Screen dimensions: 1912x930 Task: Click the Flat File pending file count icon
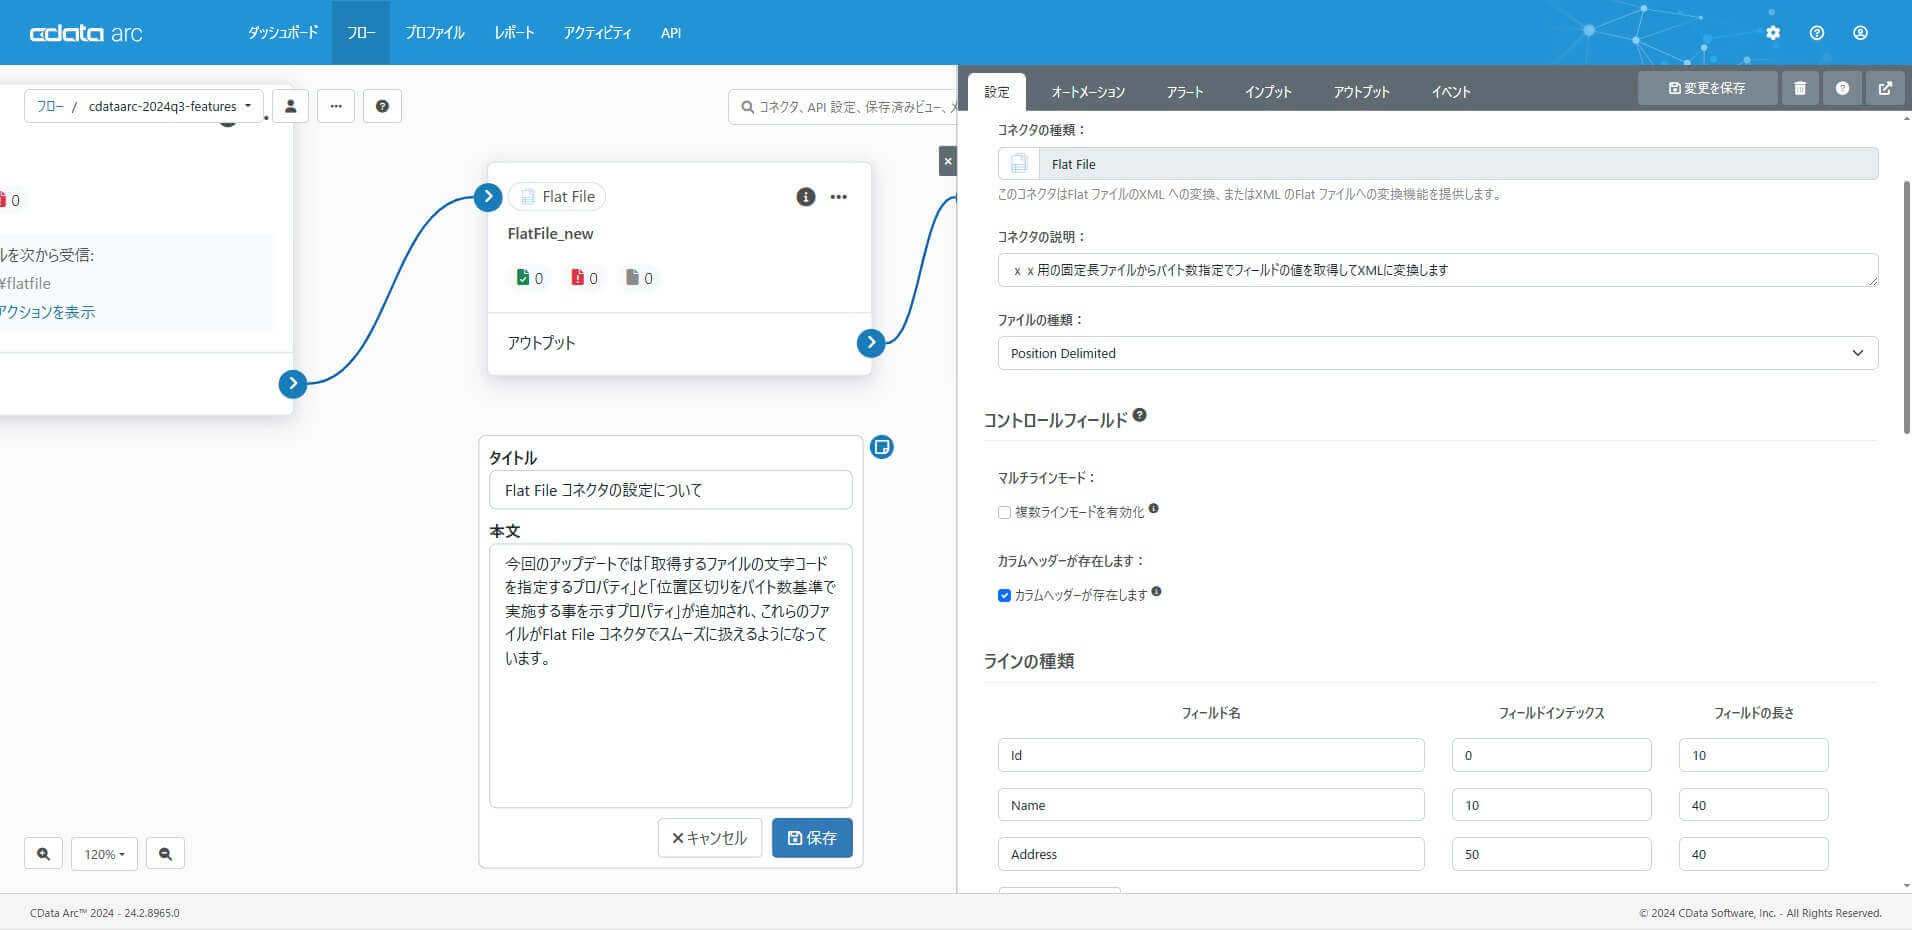[632, 277]
